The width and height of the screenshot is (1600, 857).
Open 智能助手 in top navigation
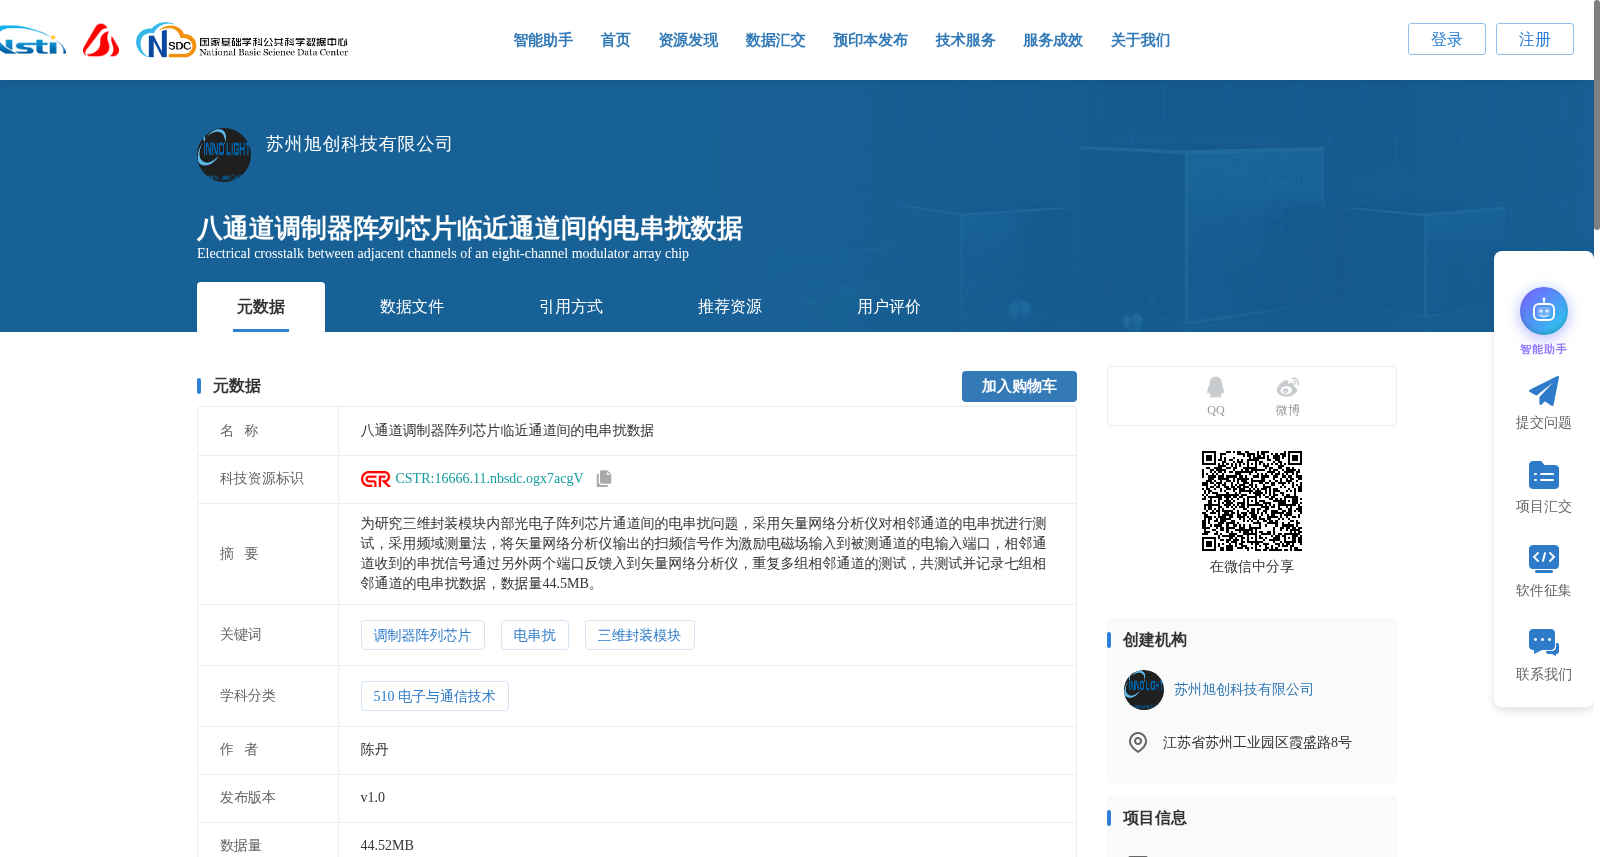coord(543,40)
